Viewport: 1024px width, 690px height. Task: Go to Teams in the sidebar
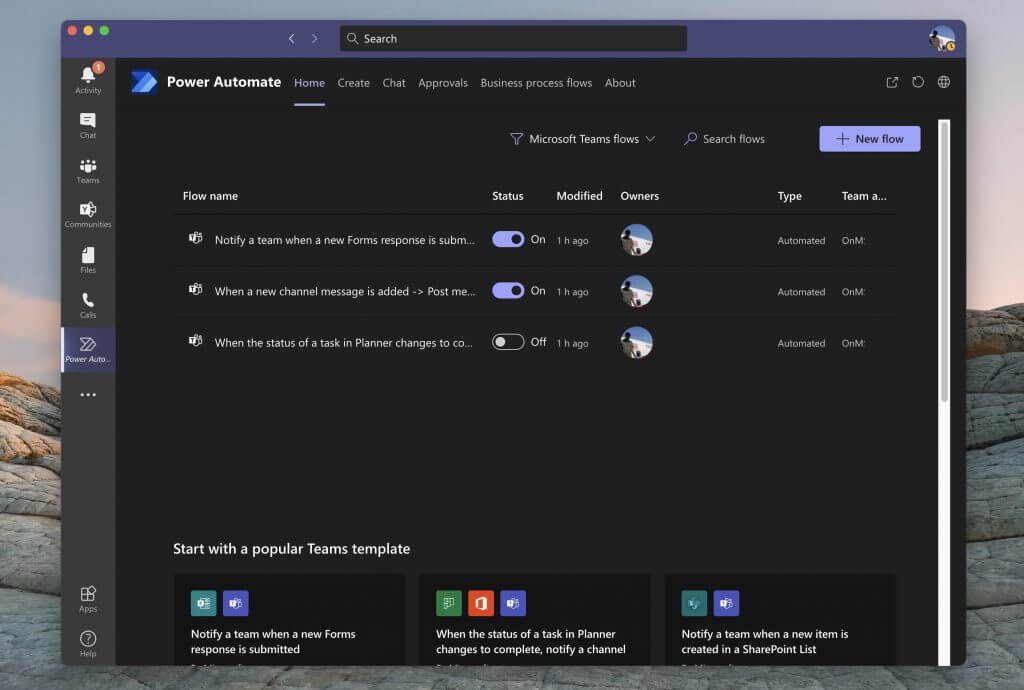[x=88, y=170]
